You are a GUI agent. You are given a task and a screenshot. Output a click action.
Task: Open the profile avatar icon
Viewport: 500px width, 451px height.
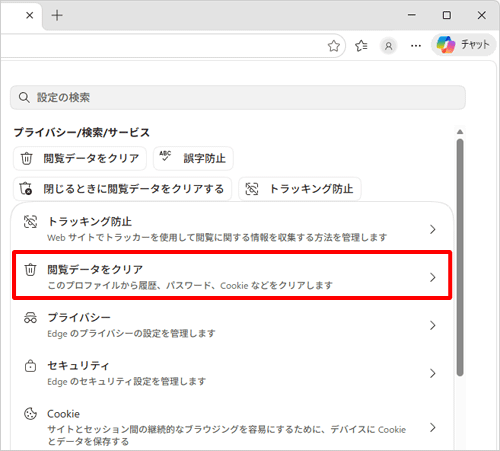click(388, 46)
